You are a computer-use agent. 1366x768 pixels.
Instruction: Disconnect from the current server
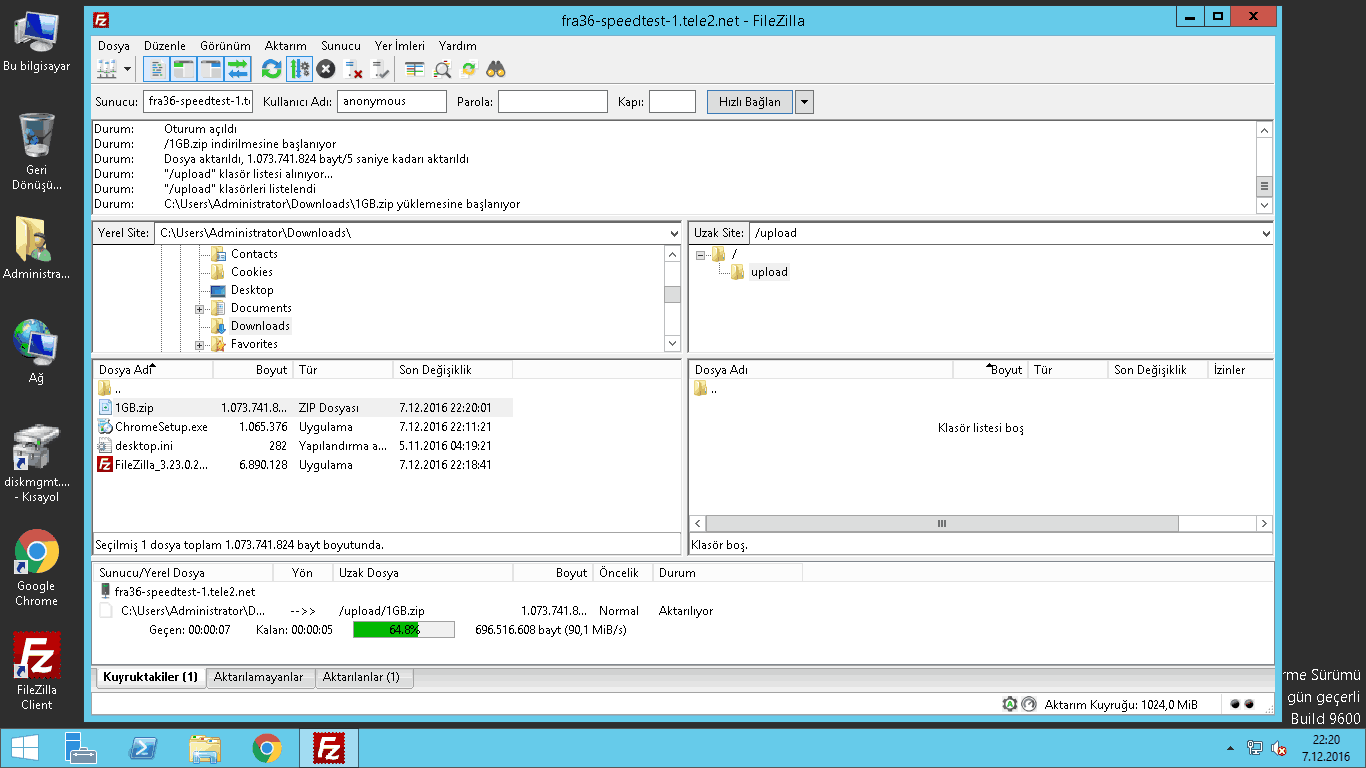click(x=352, y=69)
